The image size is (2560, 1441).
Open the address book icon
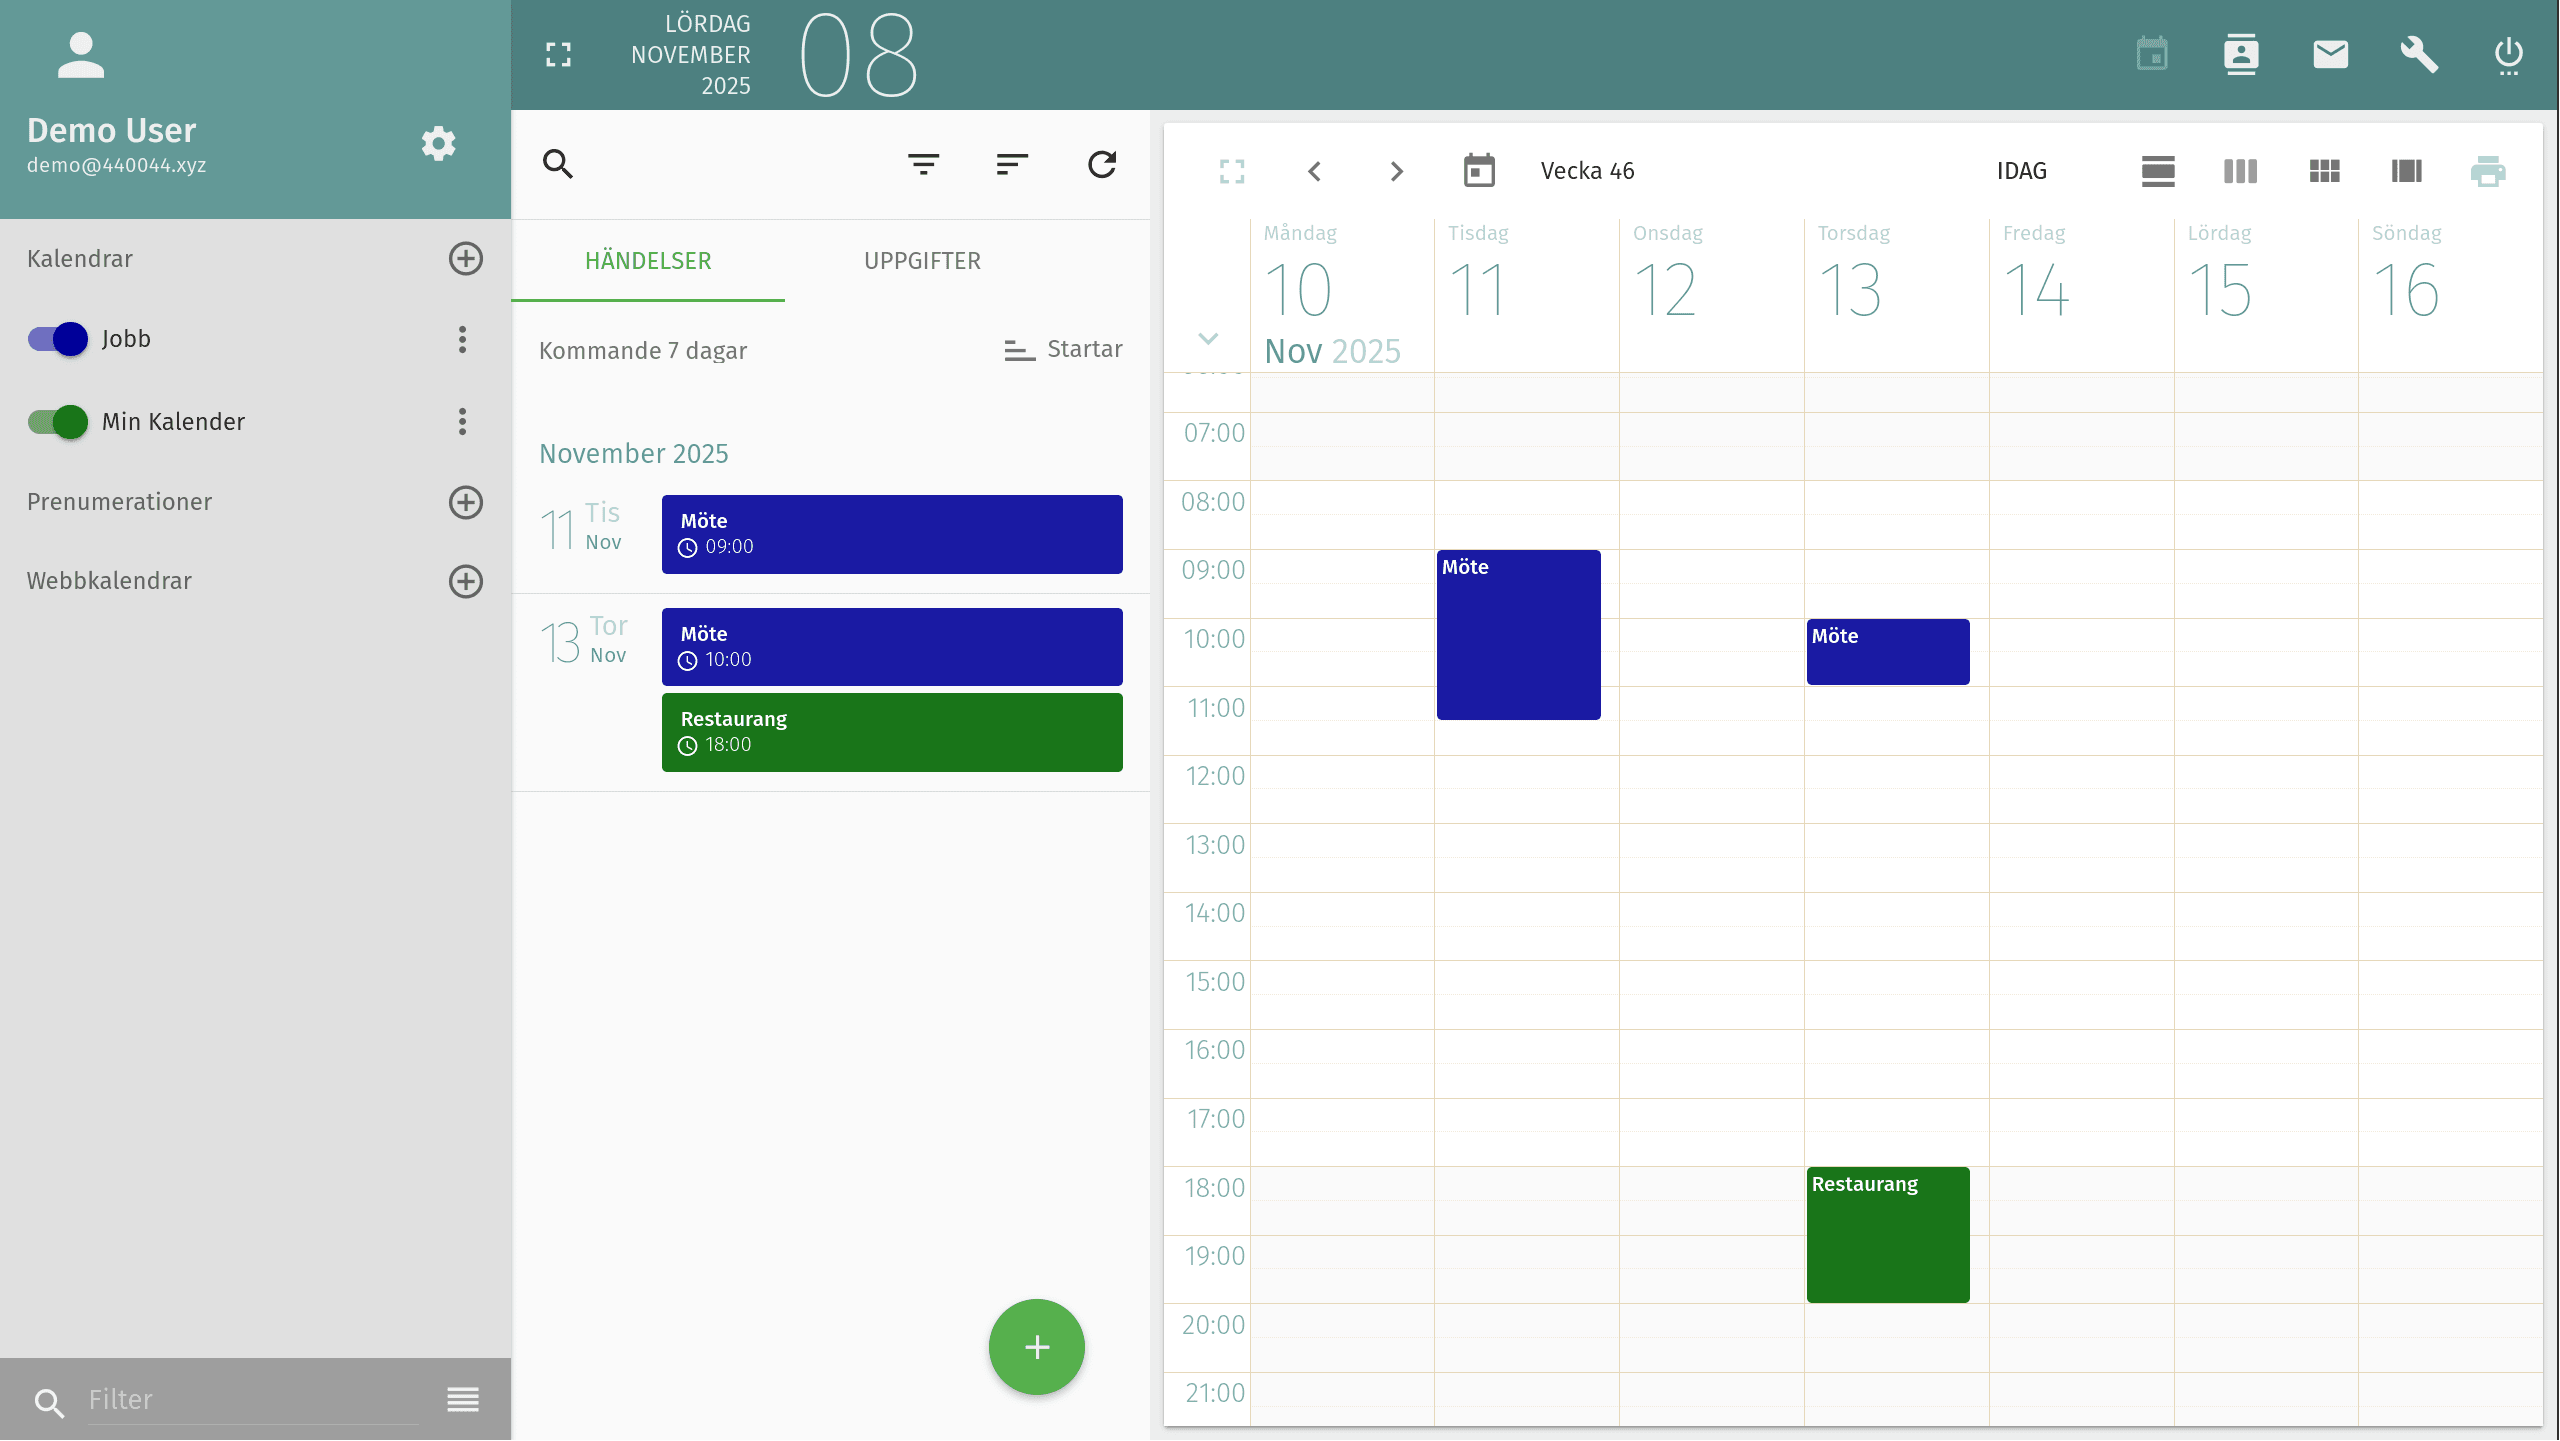coord(2241,54)
